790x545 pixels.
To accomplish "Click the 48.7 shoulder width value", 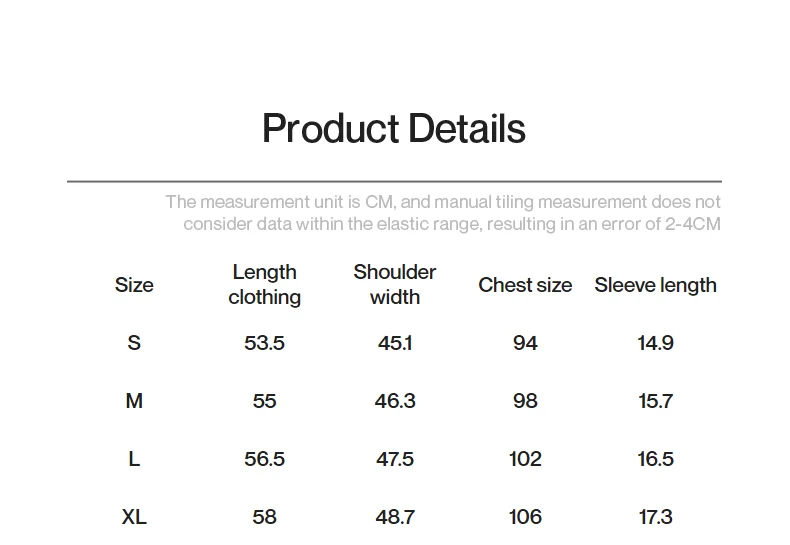I will tap(395, 517).
